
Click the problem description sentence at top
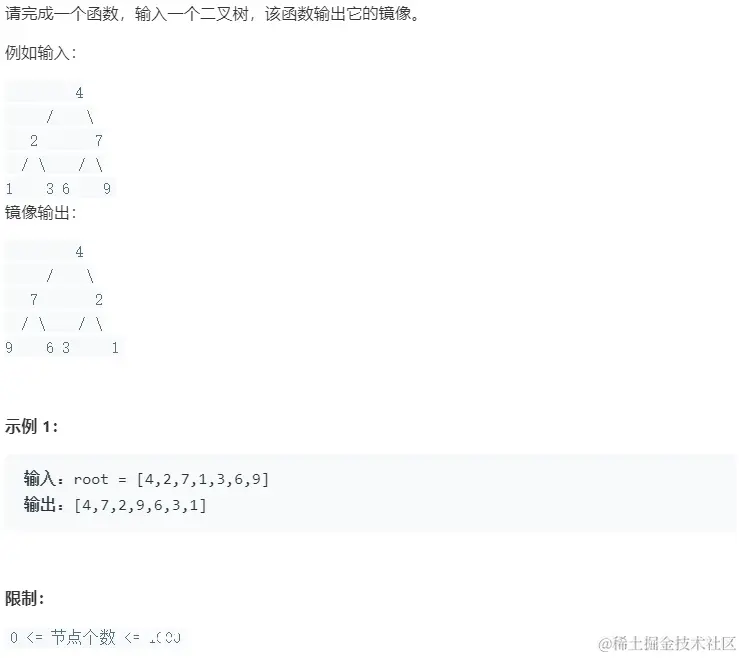click(212, 14)
